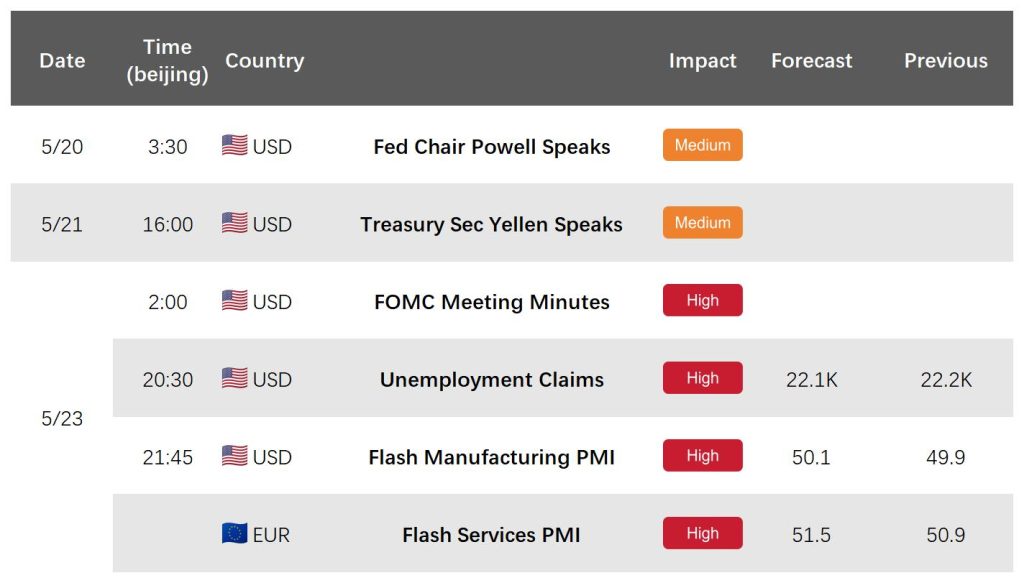The image size is (1024, 583).
Task: Select the US flag for FOMC Meeting Minutes
Action: 234,300
